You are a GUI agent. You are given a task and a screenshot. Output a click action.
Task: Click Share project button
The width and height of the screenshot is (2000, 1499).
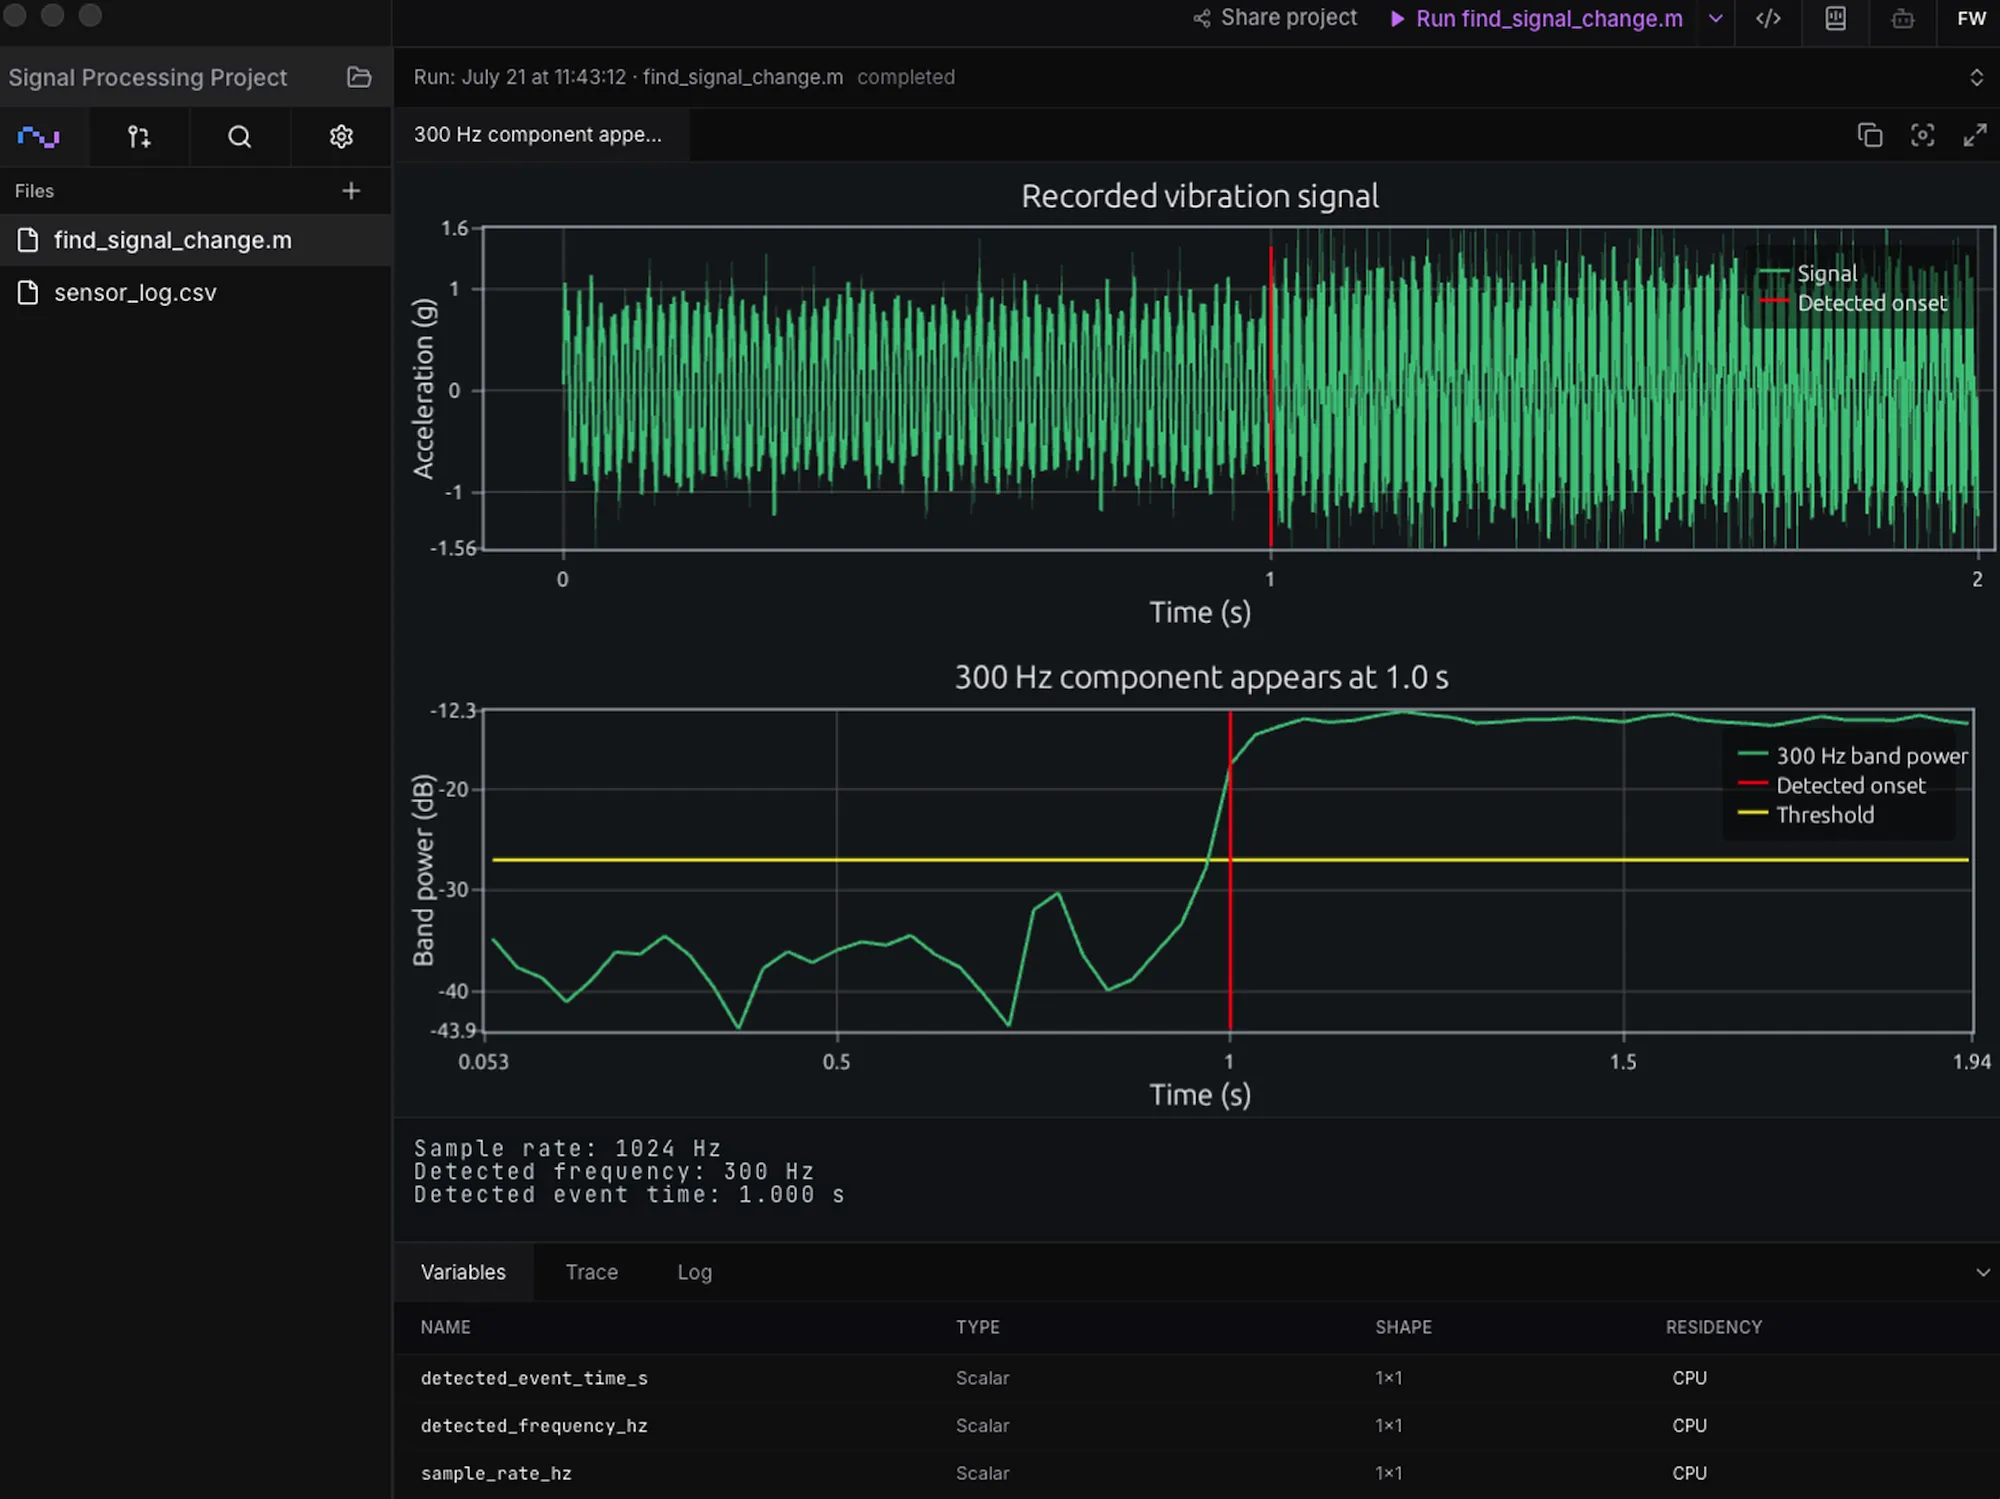(1275, 18)
